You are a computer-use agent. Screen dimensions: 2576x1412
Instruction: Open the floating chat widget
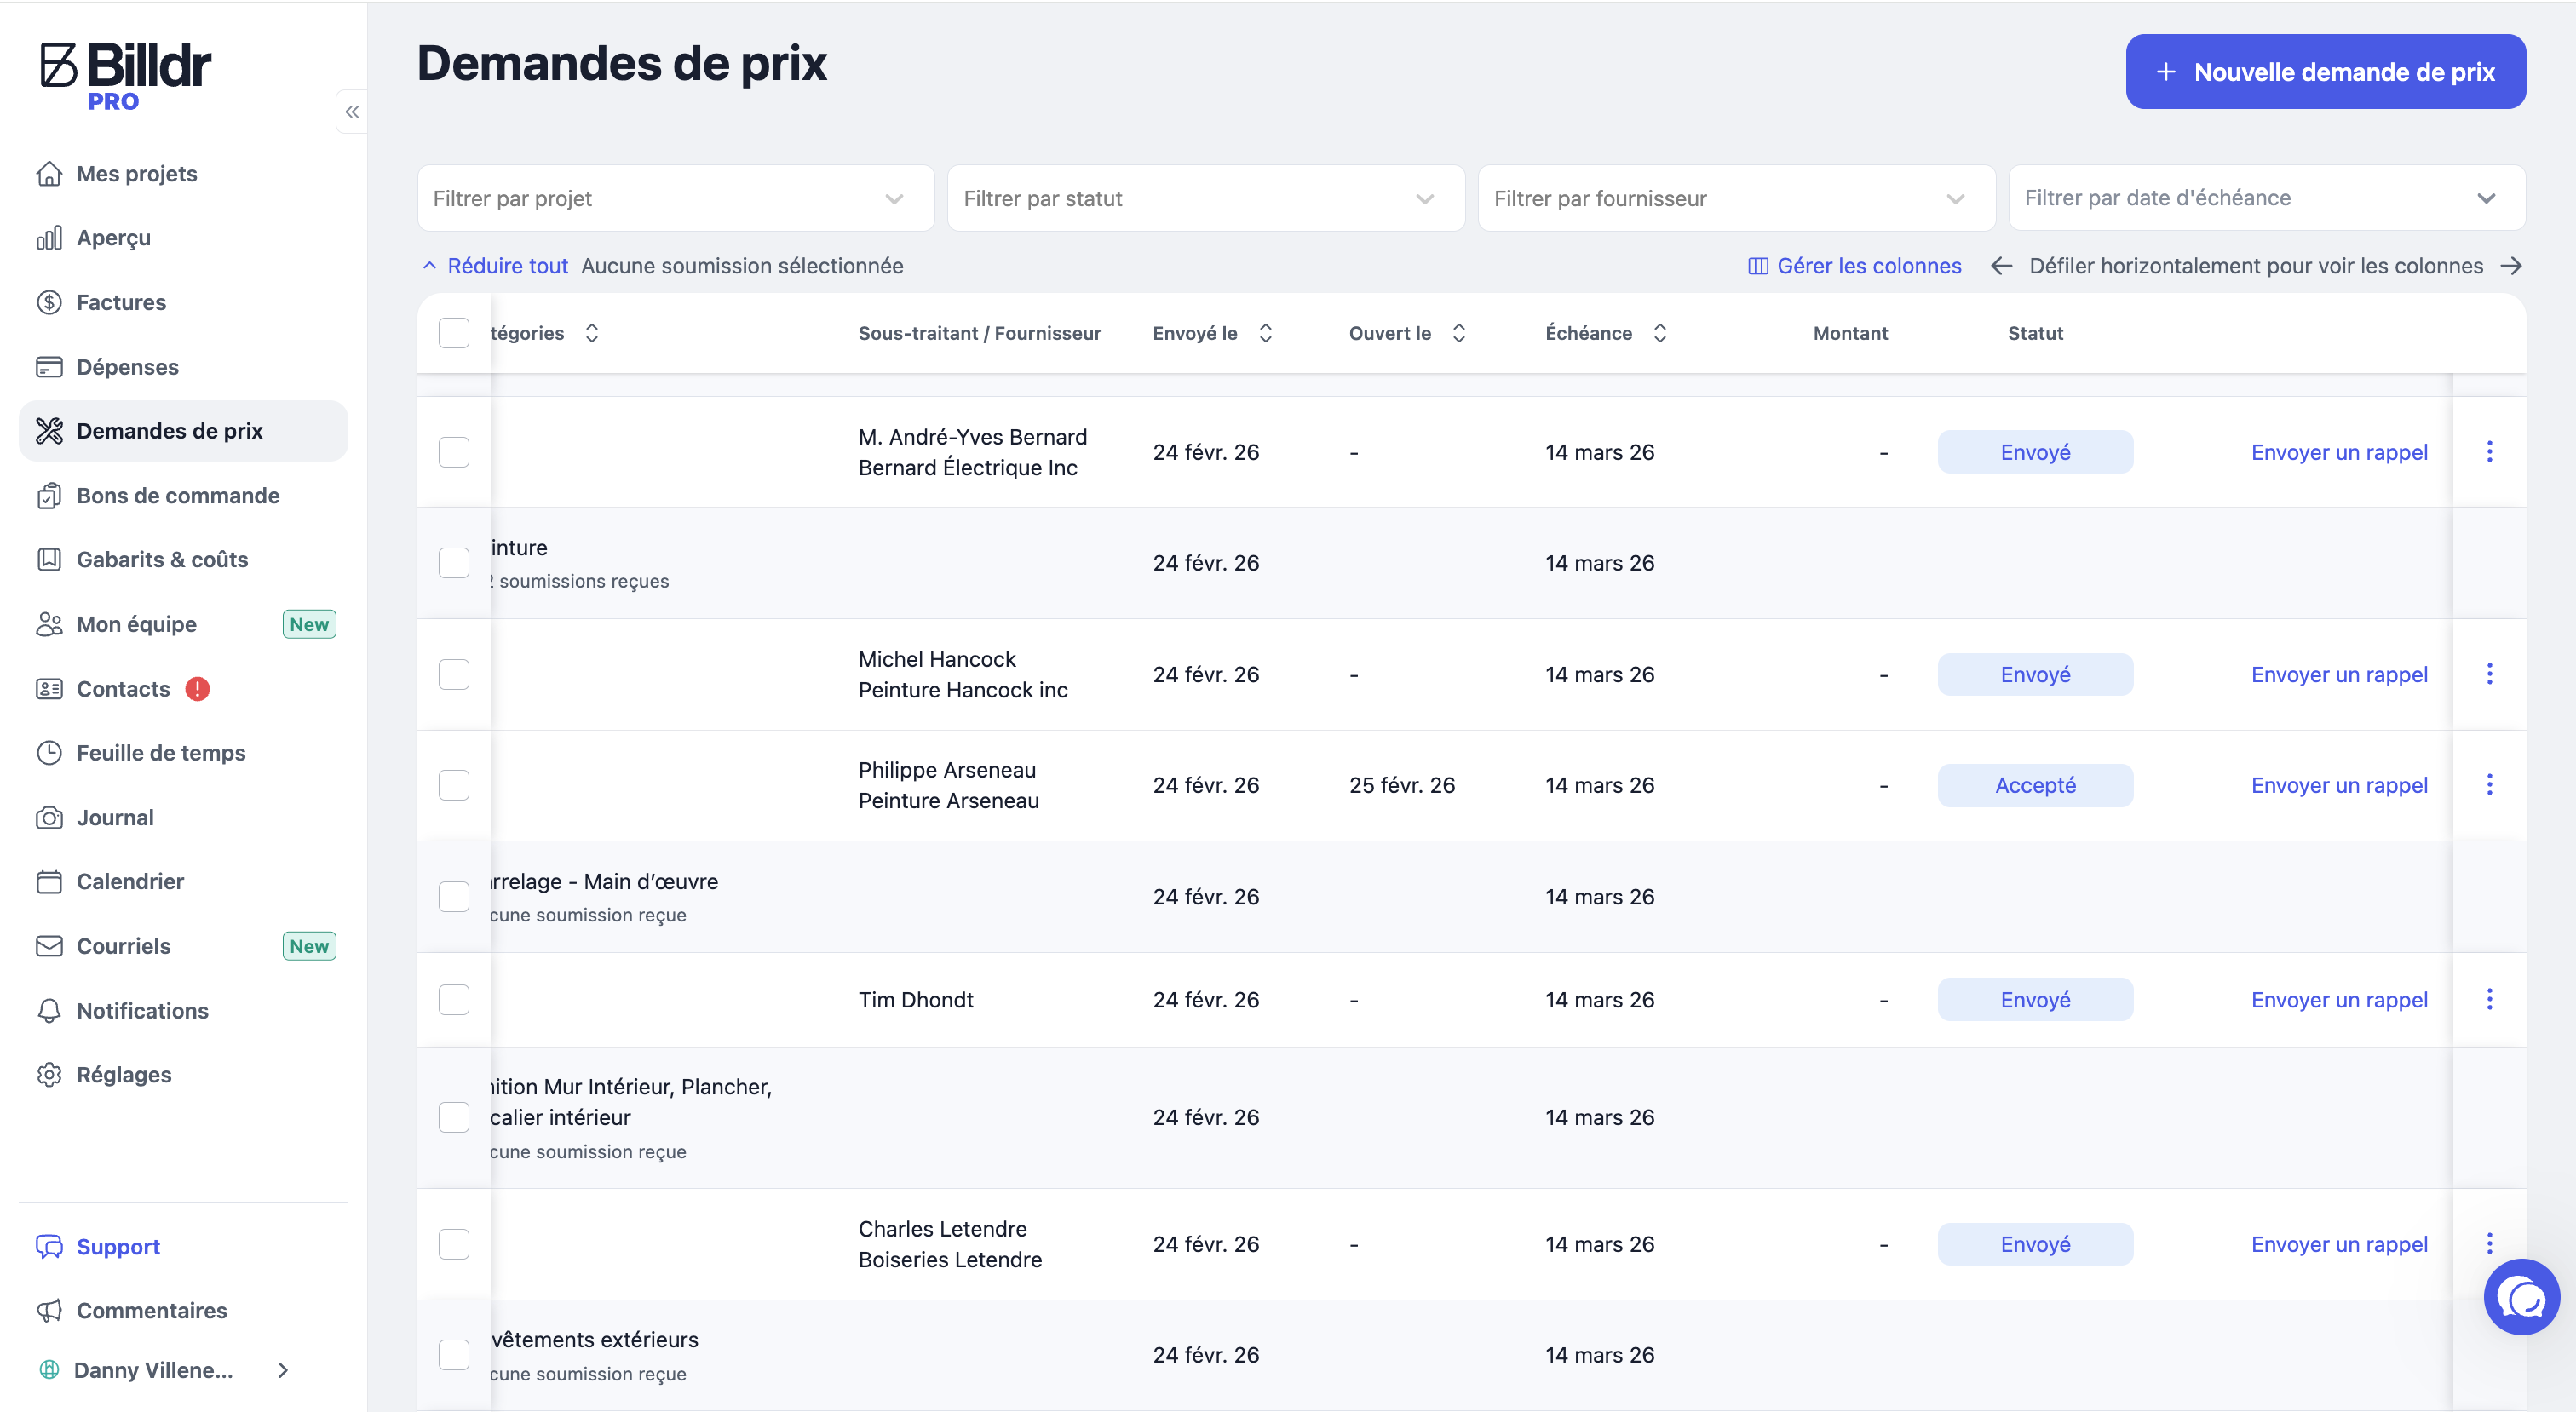[2521, 1298]
